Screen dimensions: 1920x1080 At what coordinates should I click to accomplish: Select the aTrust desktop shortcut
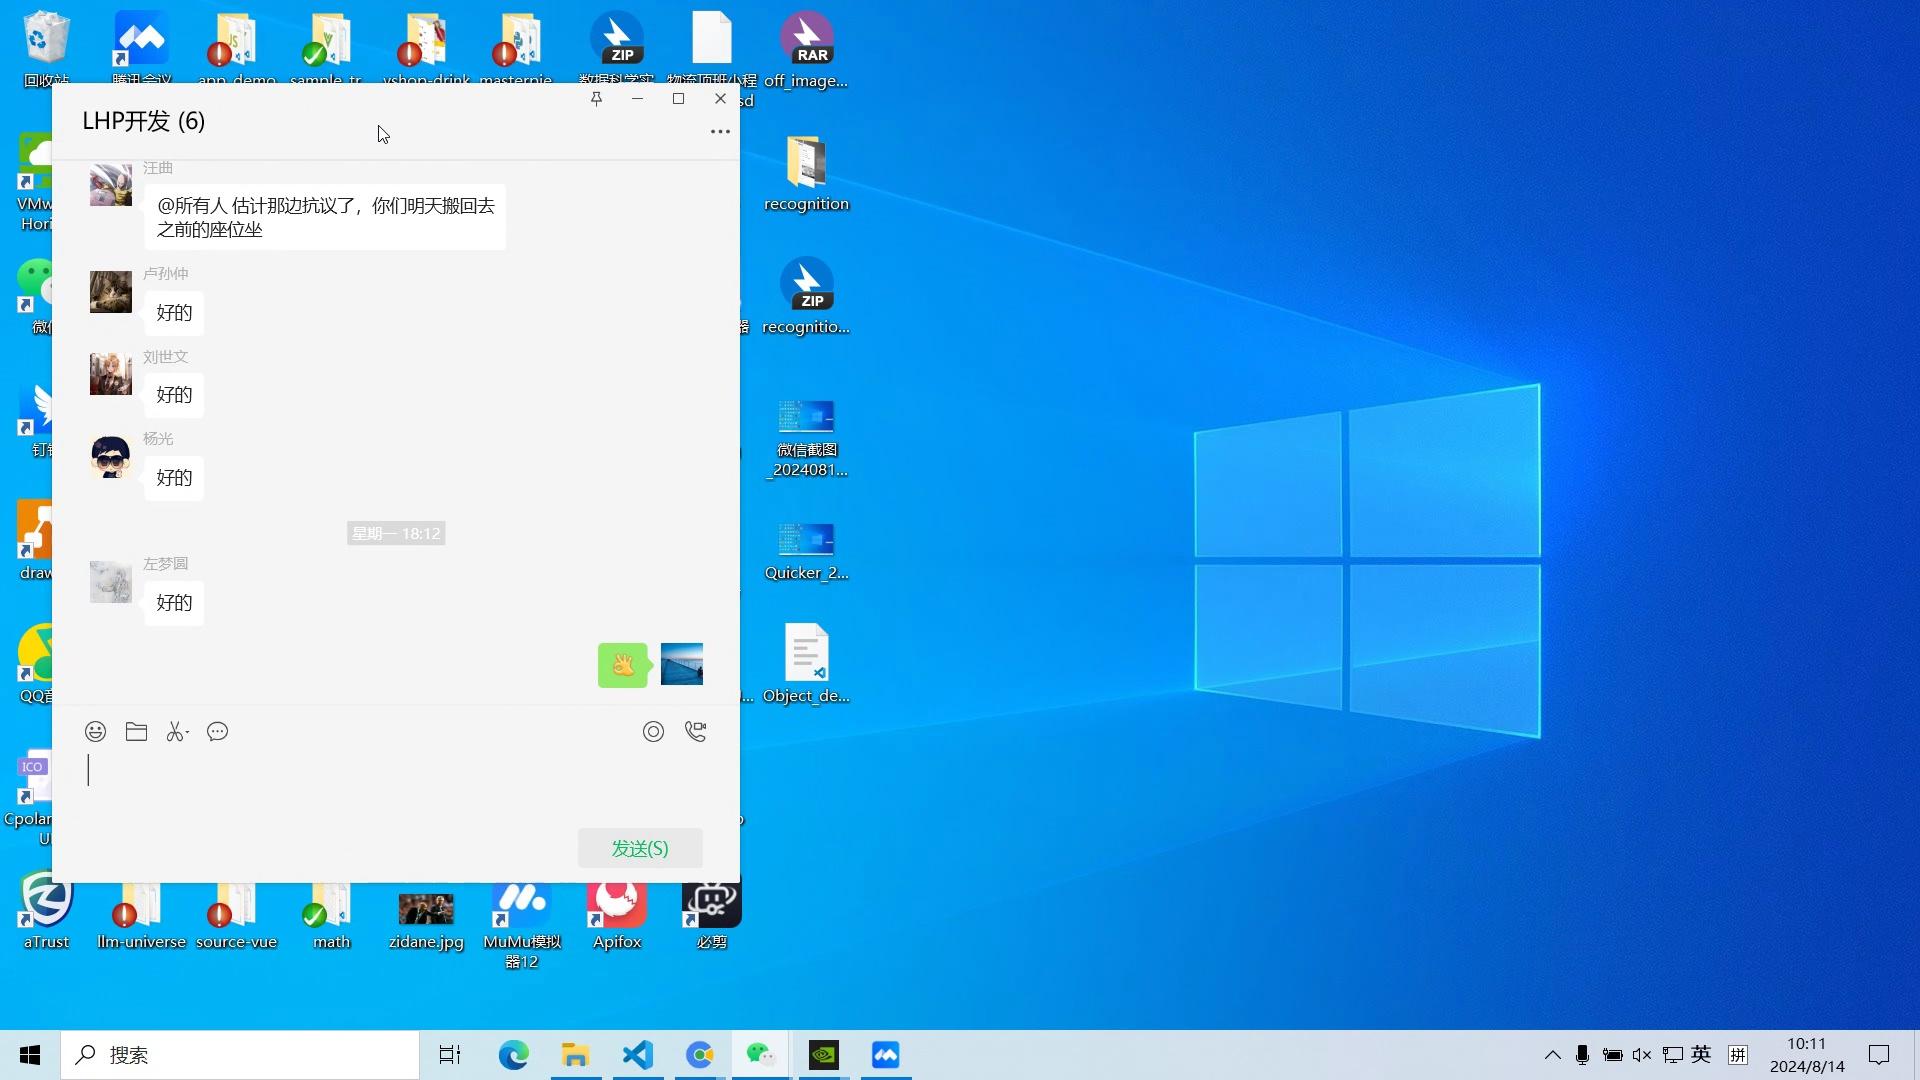point(46,912)
